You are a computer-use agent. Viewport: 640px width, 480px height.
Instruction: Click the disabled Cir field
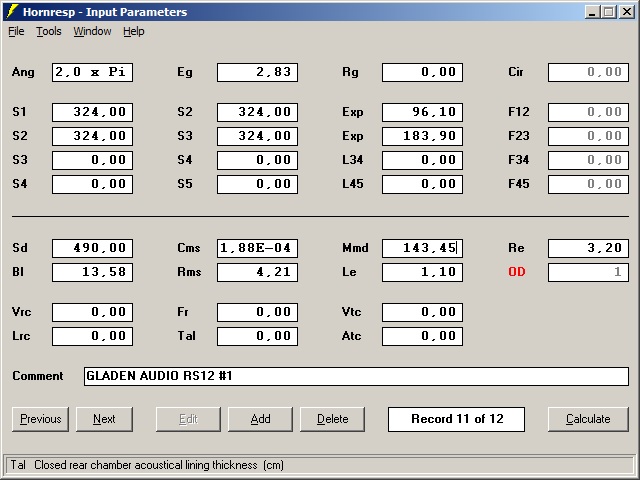coord(588,72)
